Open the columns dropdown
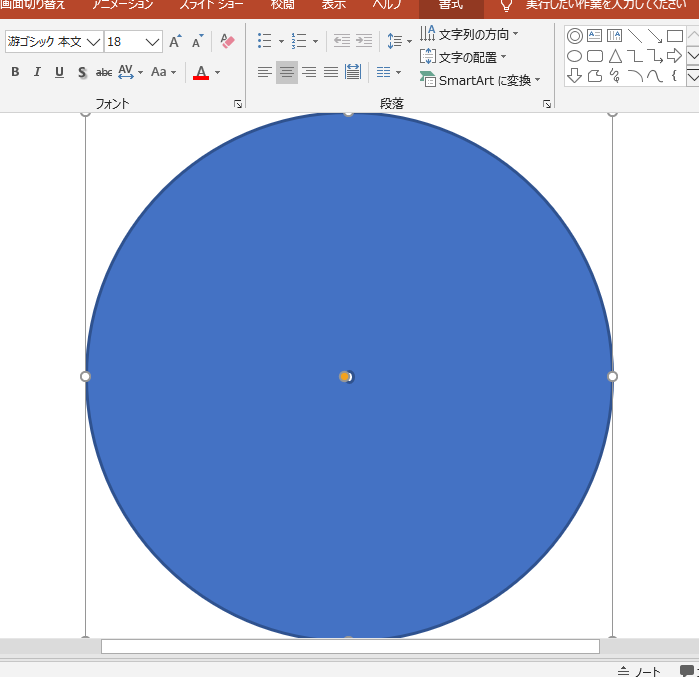 point(388,72)
